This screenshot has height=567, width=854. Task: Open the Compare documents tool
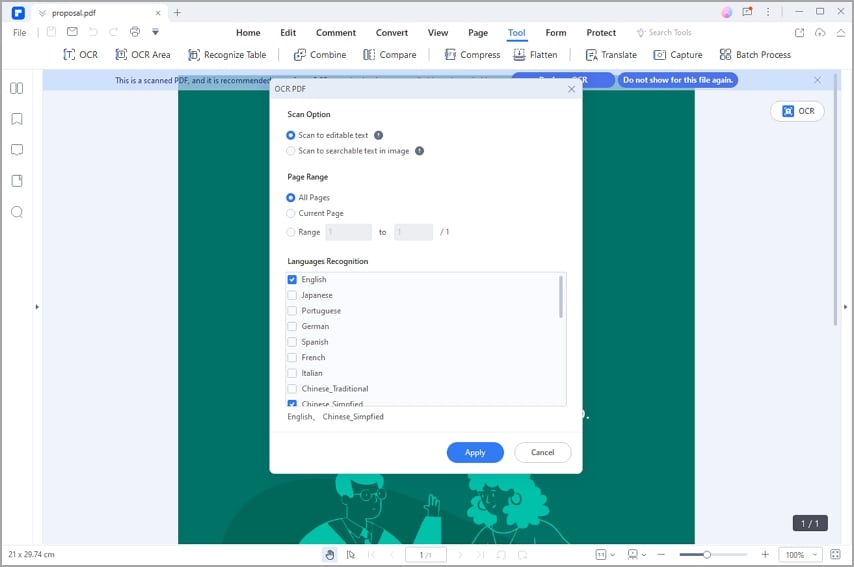click(389, 54)
